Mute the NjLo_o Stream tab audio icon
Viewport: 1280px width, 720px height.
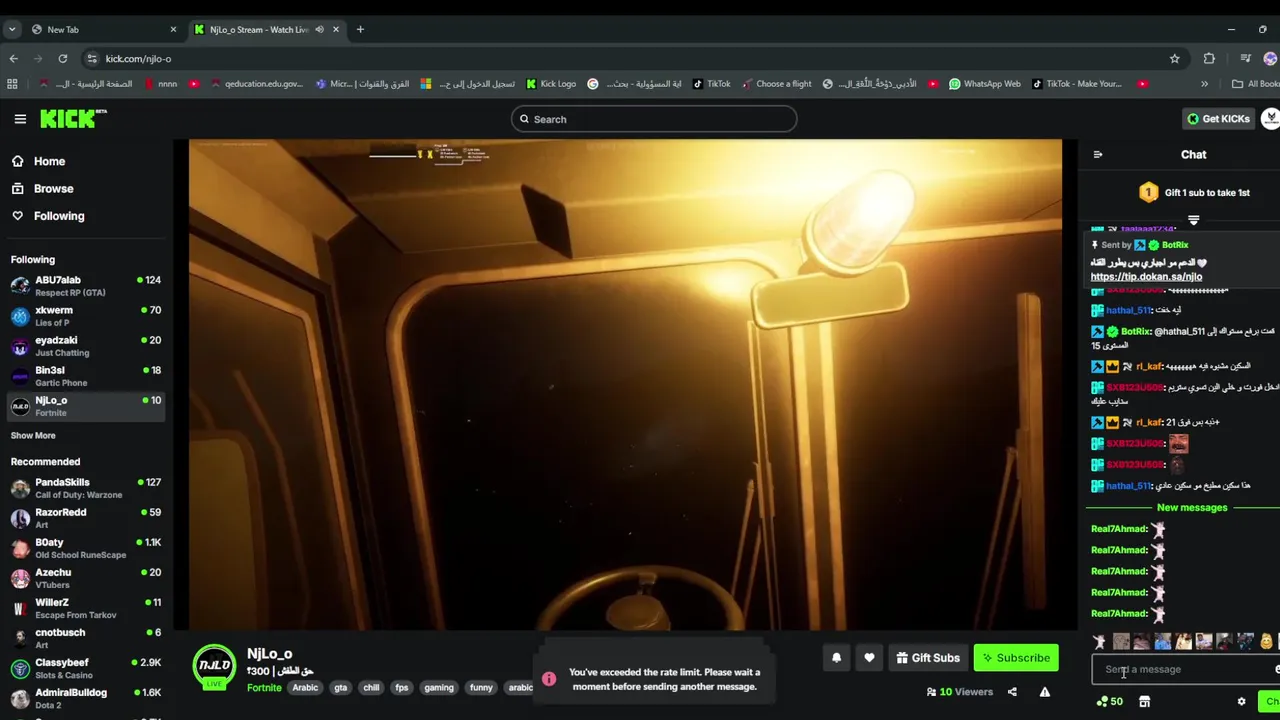click(319, 29)
